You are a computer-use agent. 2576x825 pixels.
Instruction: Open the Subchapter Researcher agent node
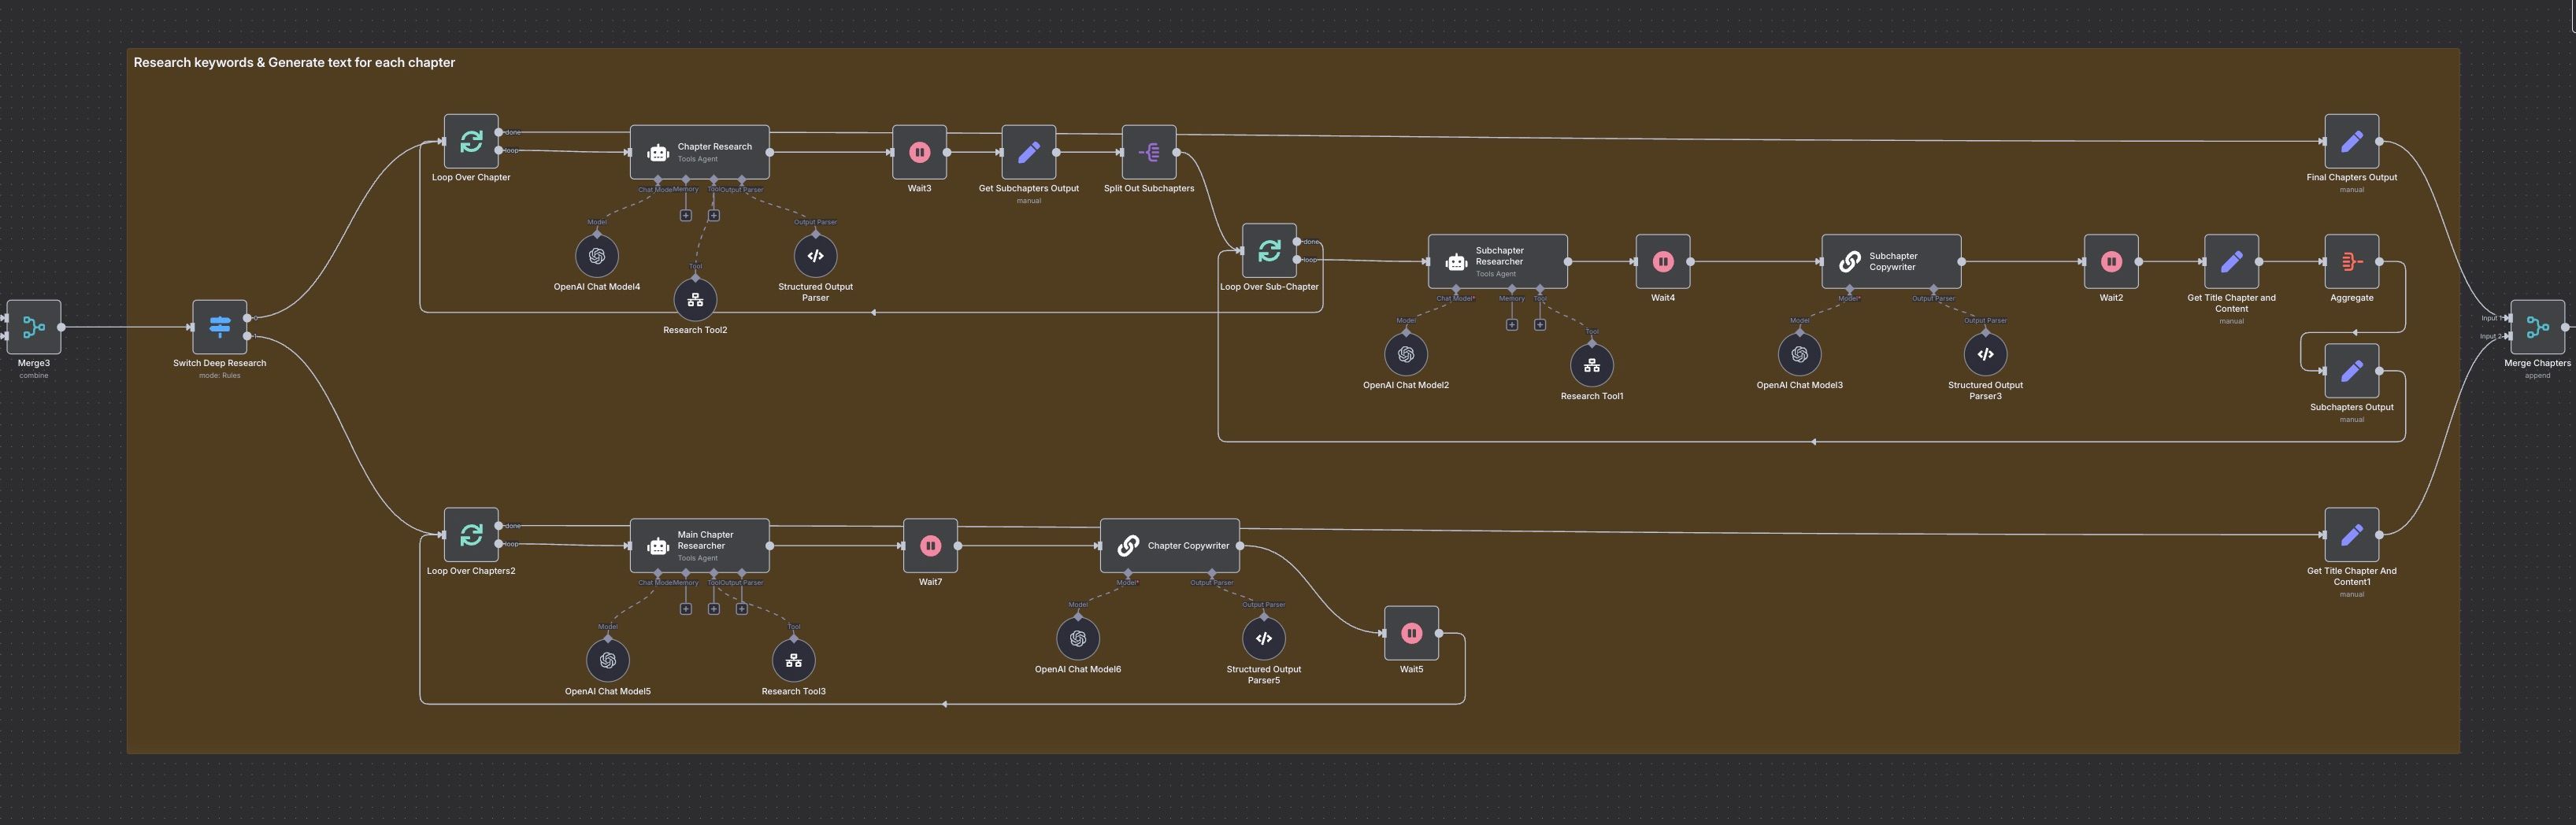point(1498,261)
